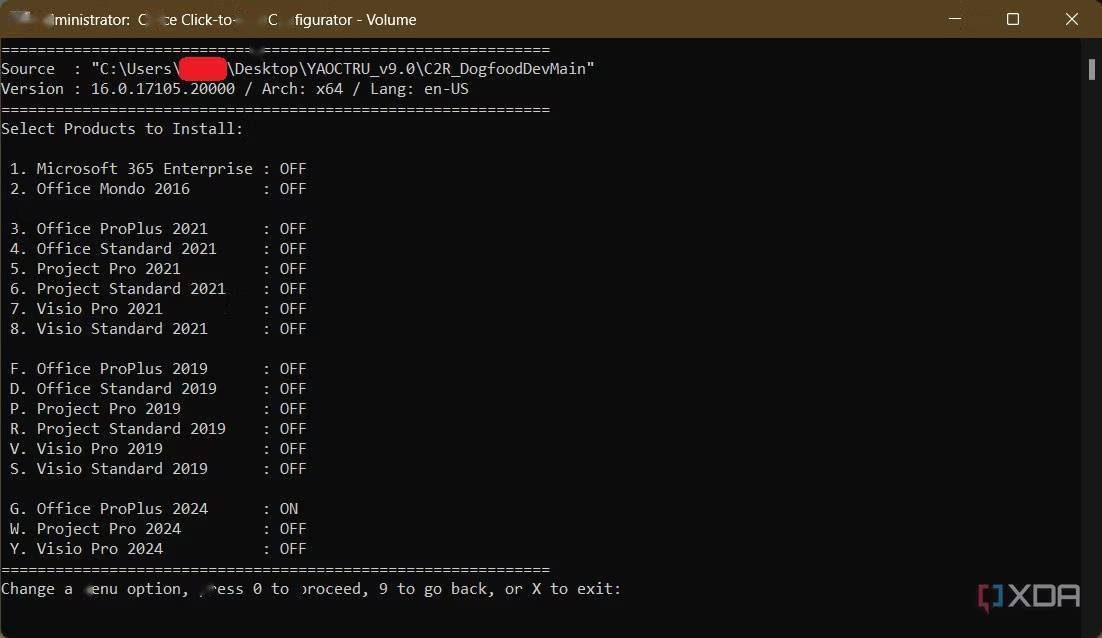1102x638 pixels.
Task: Click the Source path text line
Action: point(298,69)
